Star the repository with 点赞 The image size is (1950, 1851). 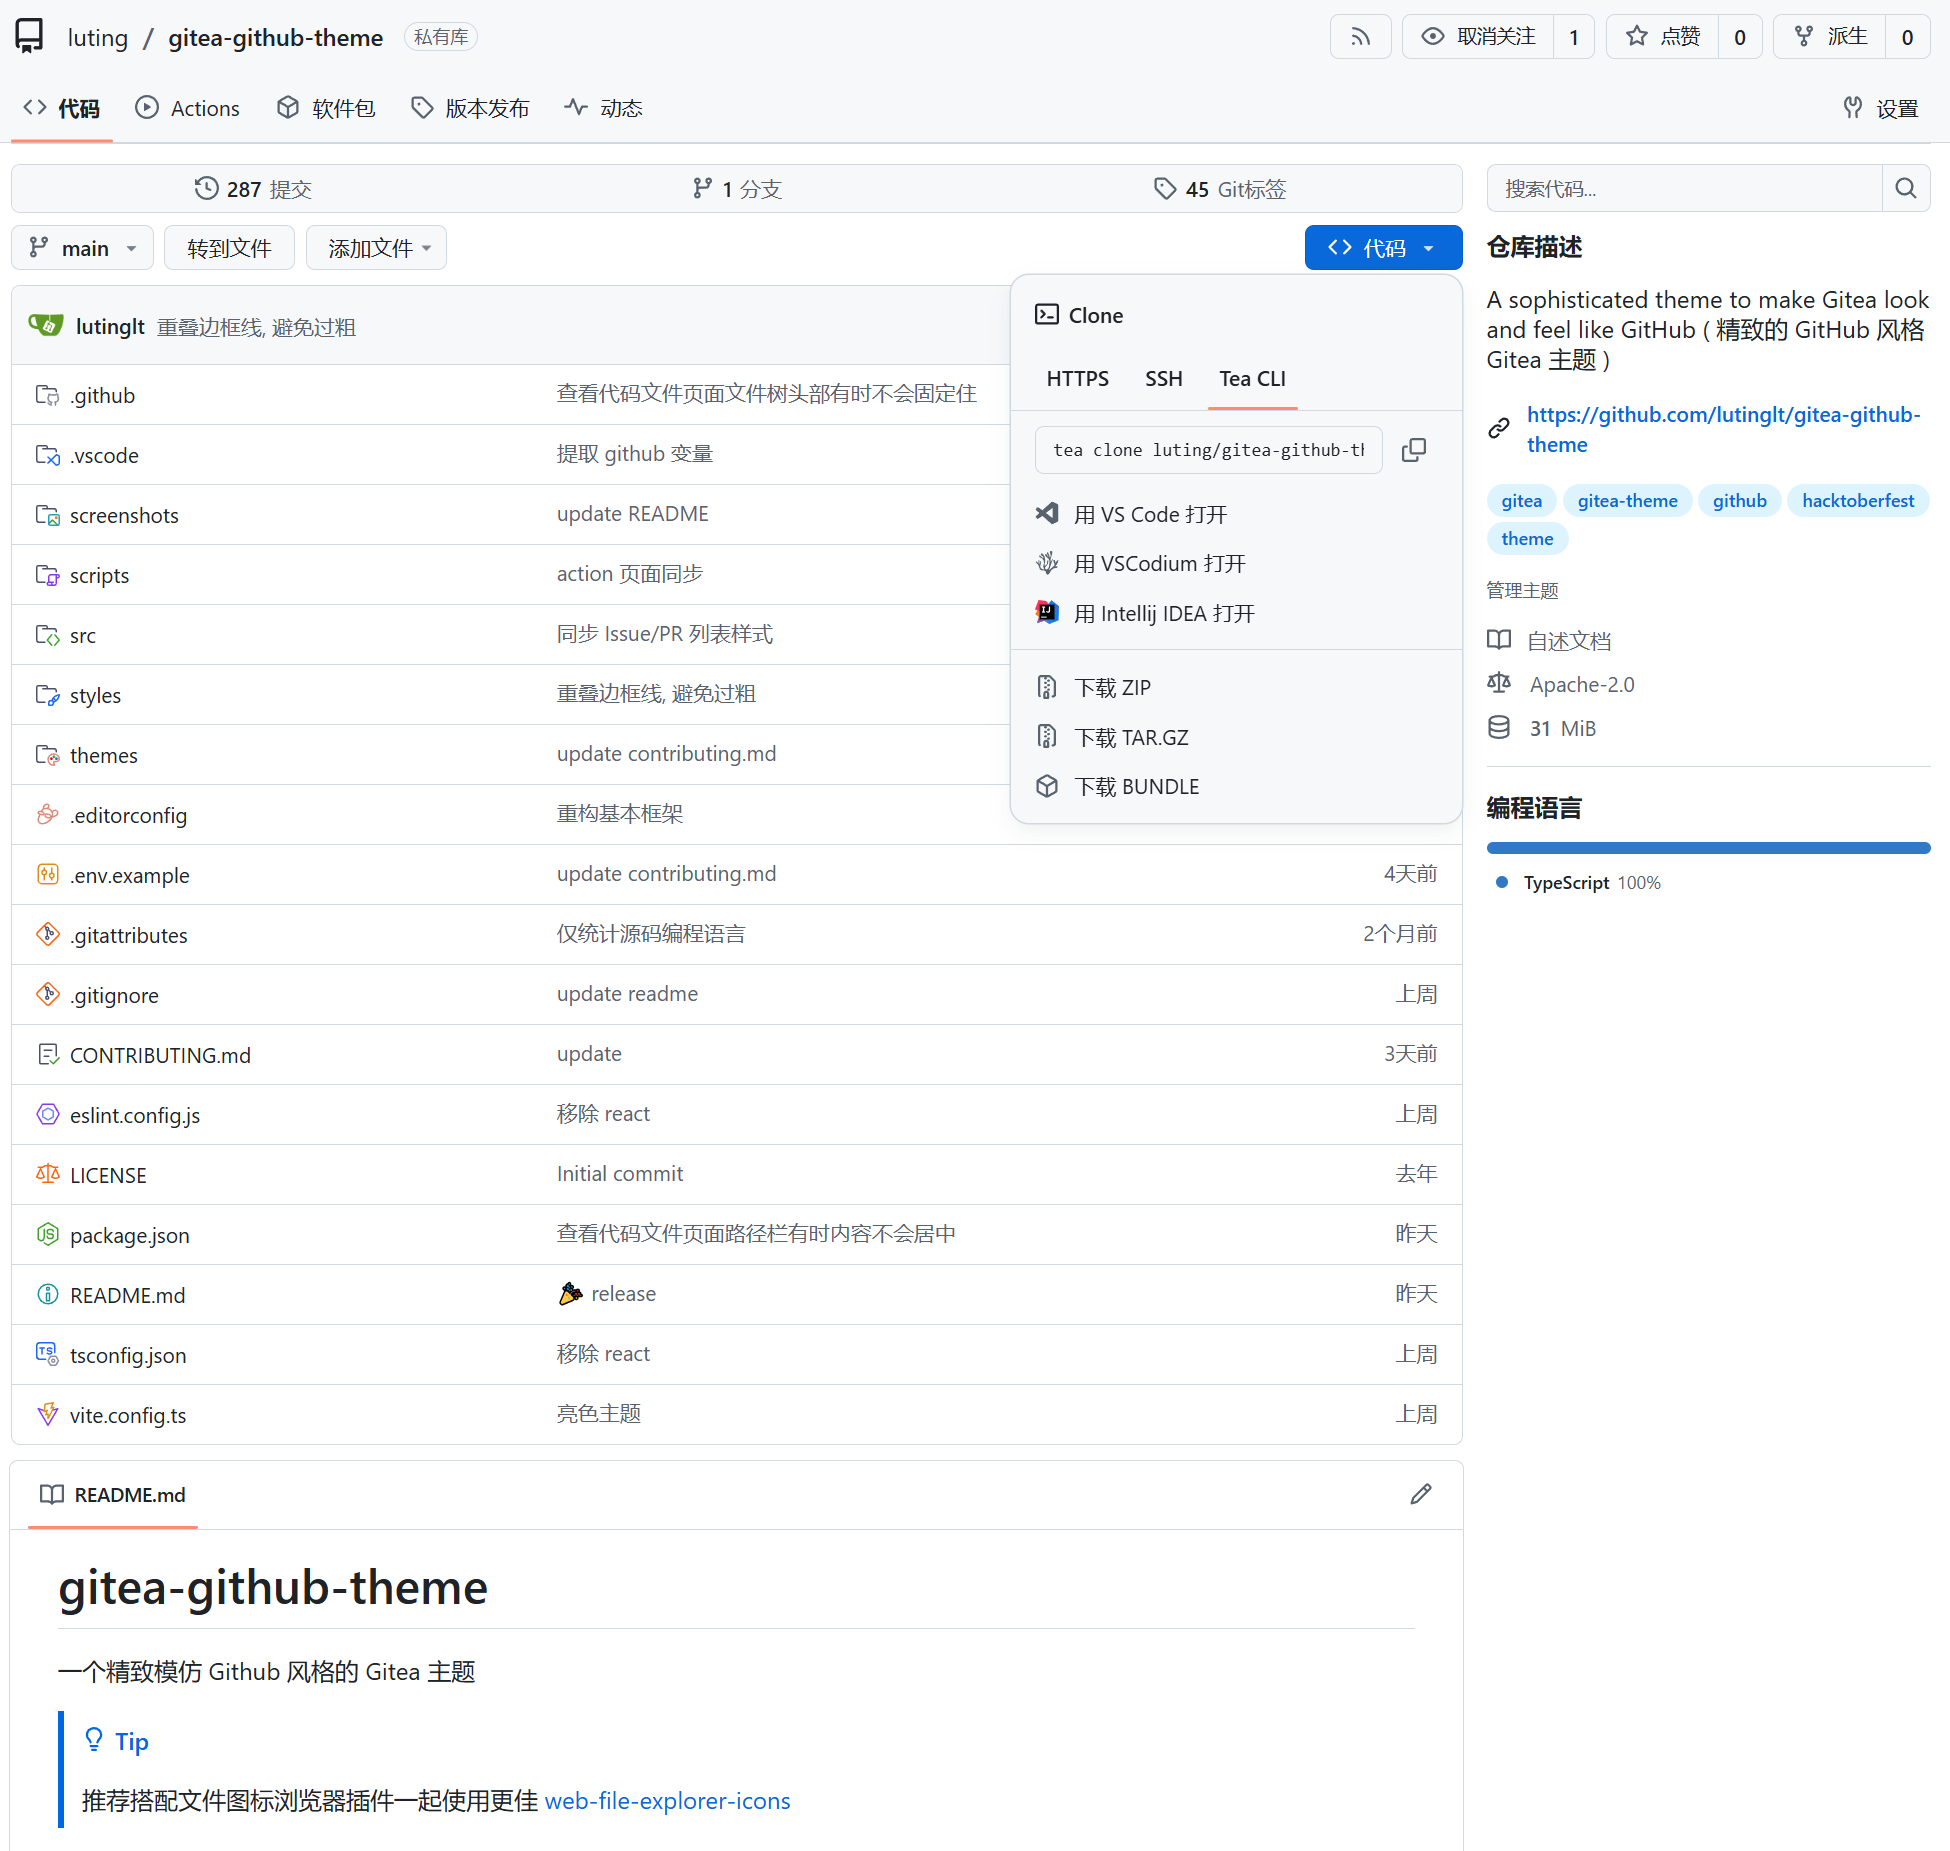coord(1663,37)
